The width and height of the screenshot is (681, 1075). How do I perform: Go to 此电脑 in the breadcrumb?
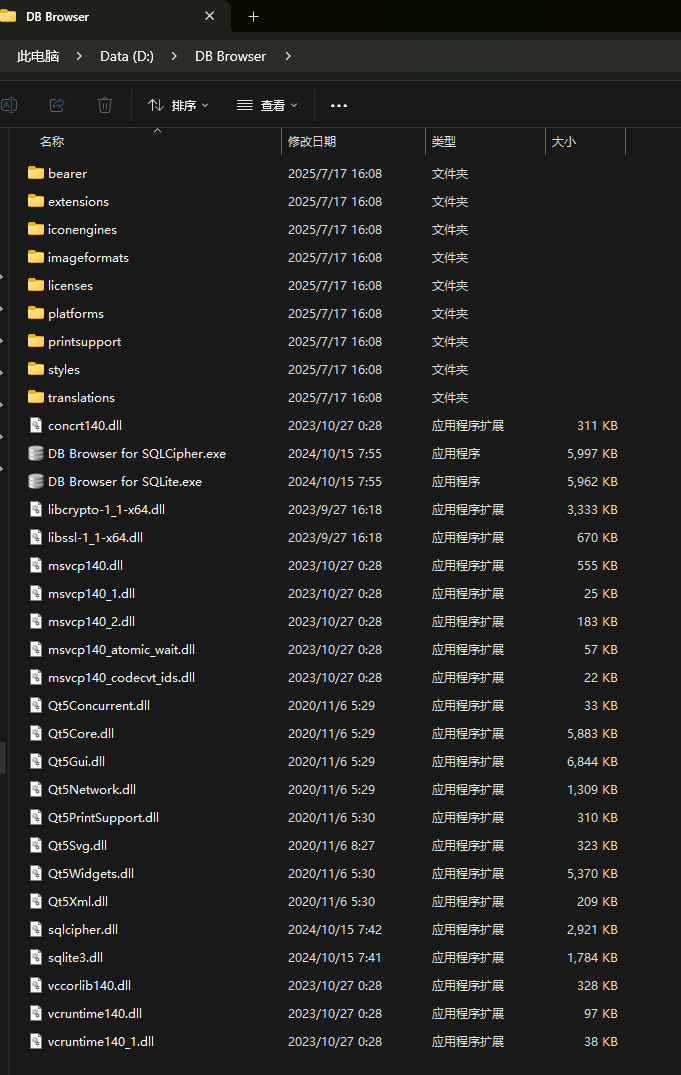click(x=38, y=56)
